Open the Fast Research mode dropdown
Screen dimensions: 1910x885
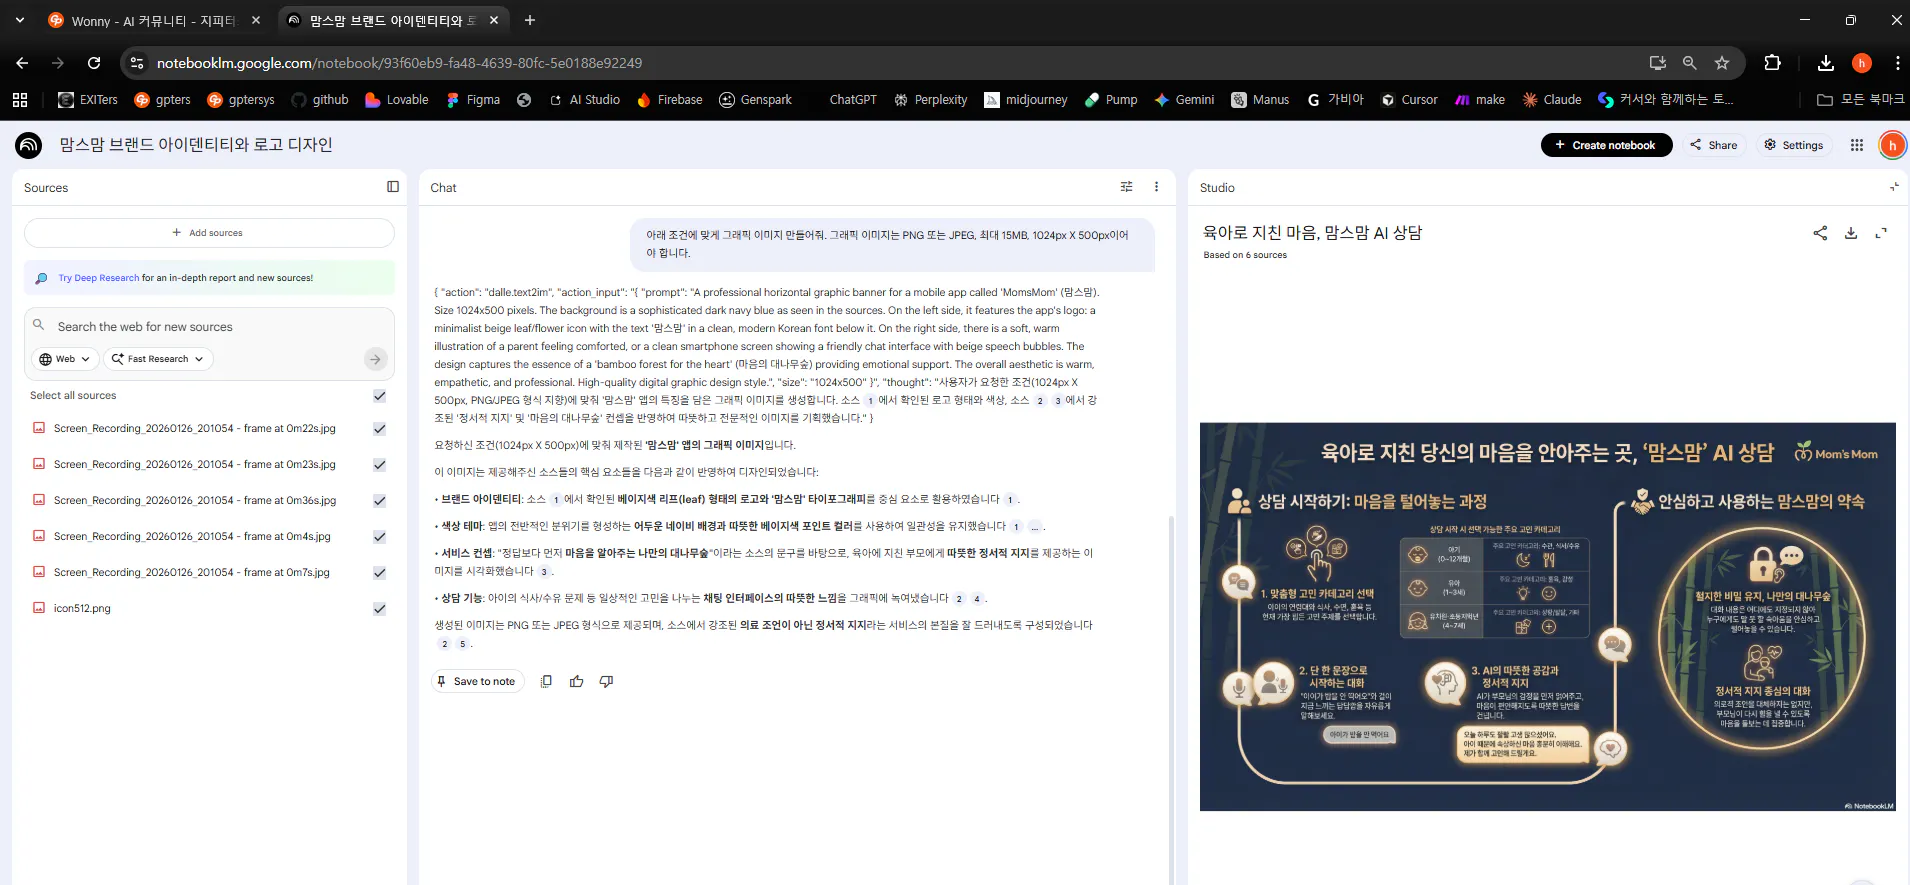158,359
